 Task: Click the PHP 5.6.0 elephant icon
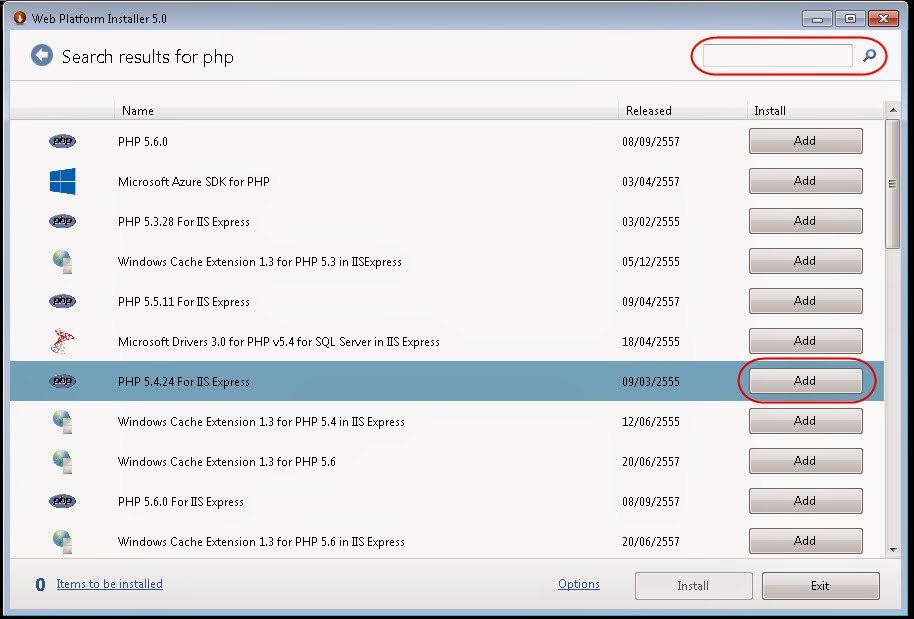(x=62, y=141)
